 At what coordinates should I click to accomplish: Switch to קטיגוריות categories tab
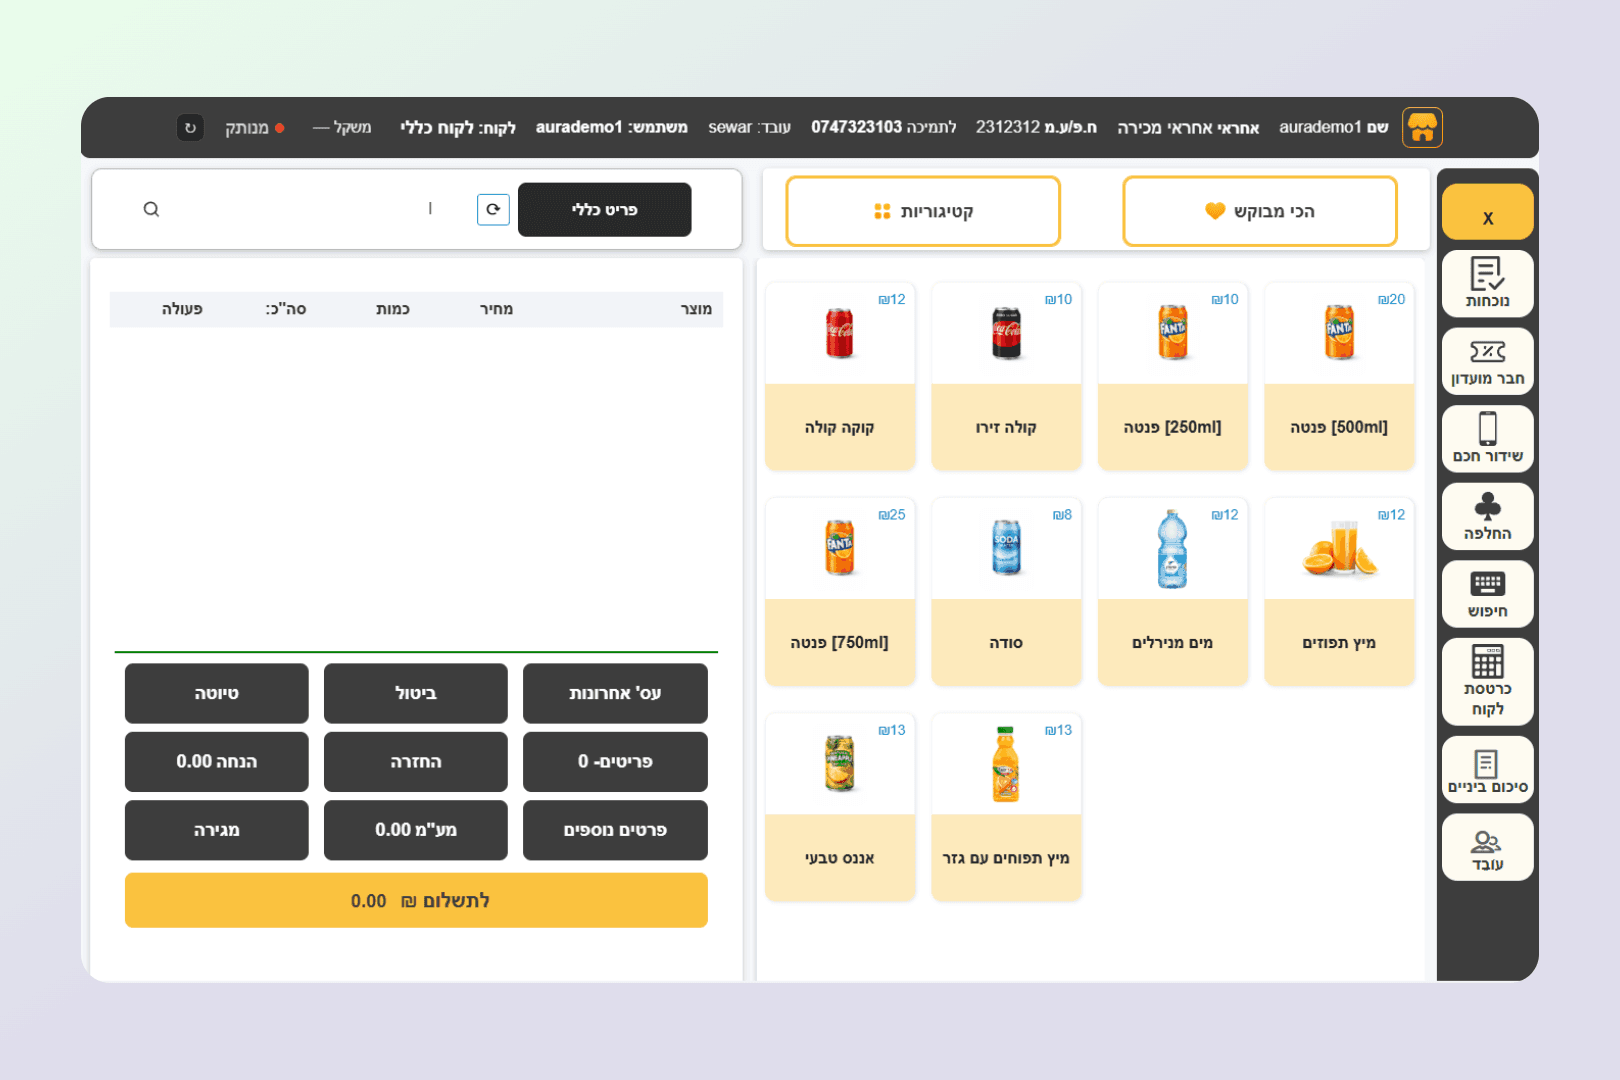[923, 211]
